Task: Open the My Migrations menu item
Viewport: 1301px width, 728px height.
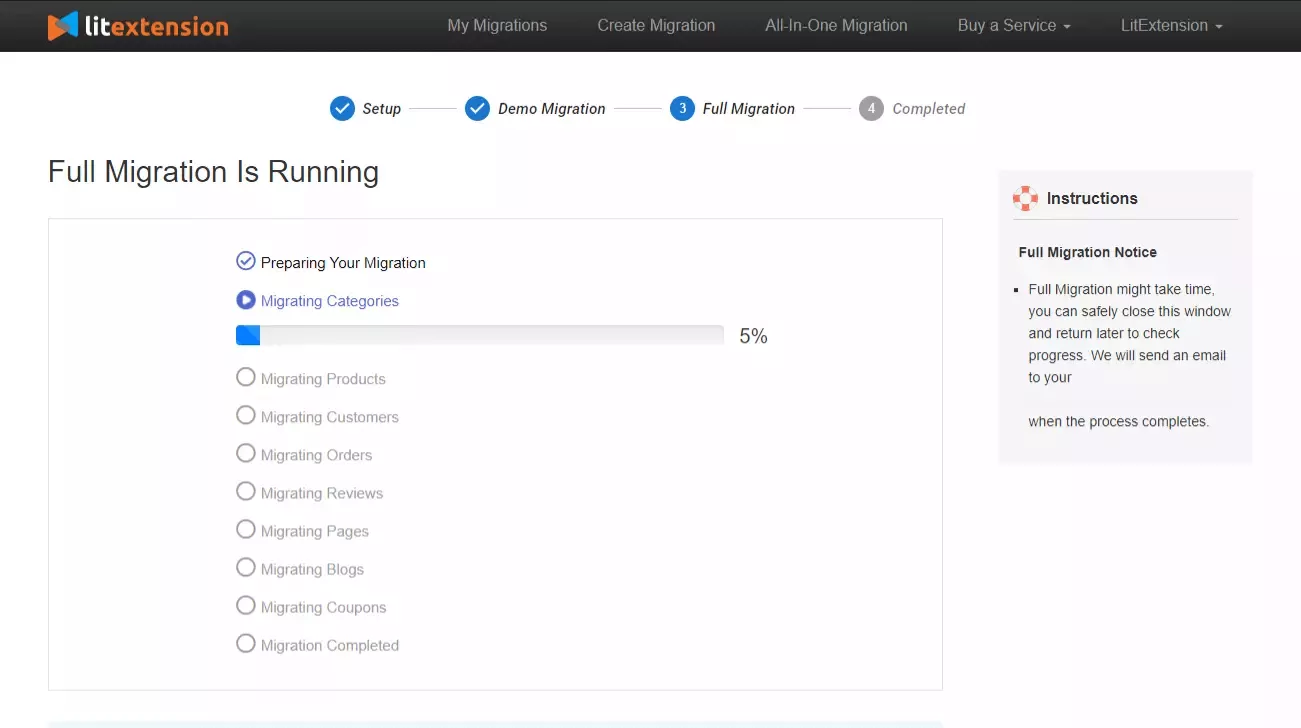Action: (497, 26)
